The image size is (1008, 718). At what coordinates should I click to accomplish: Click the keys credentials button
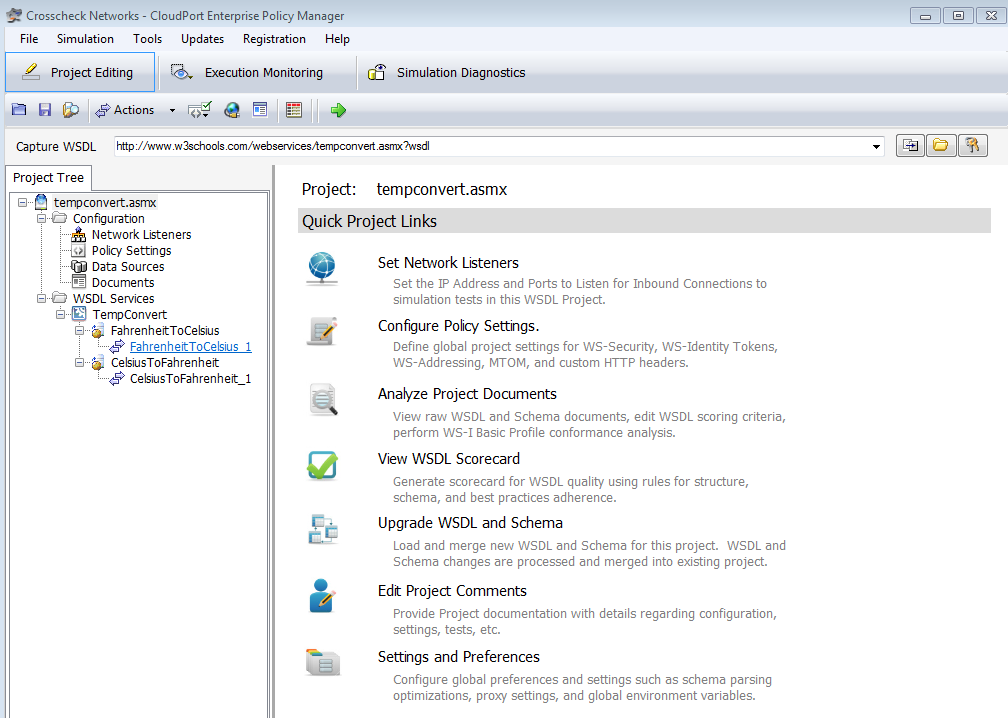(973, 145)
